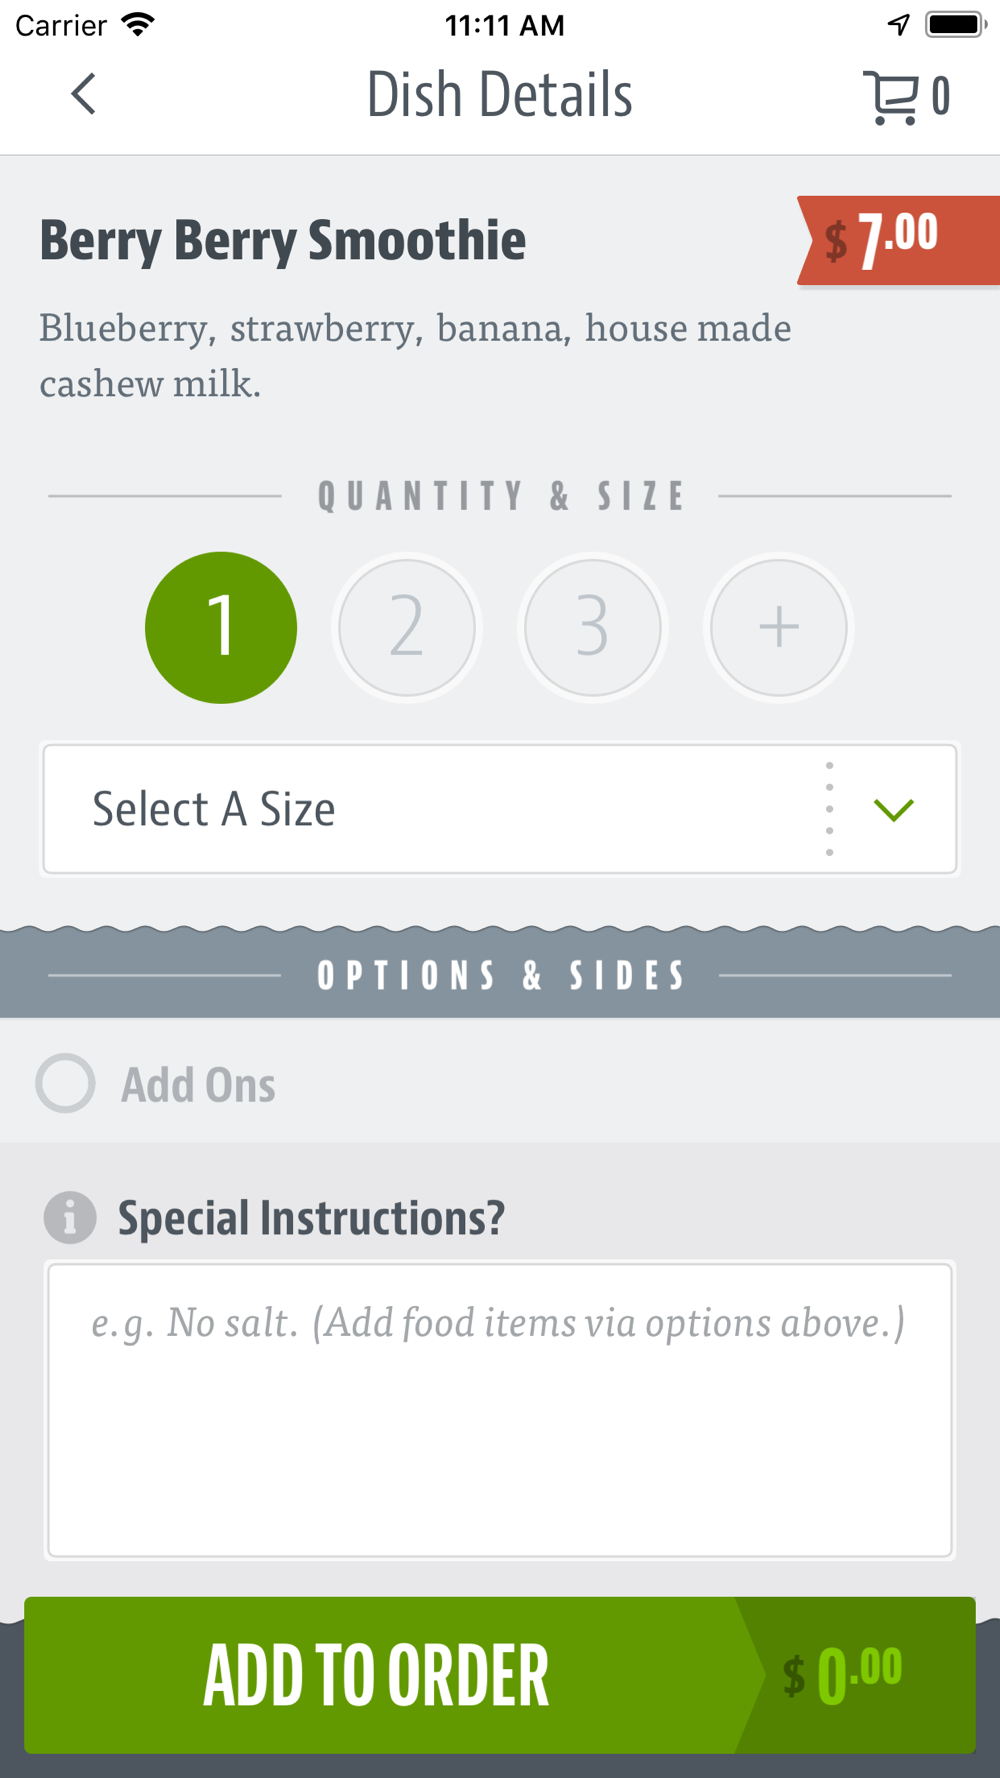This screenshot has height=1778, width=1000.
Task: Select quantity 1 circle
Action: click(x=221, y=627)
